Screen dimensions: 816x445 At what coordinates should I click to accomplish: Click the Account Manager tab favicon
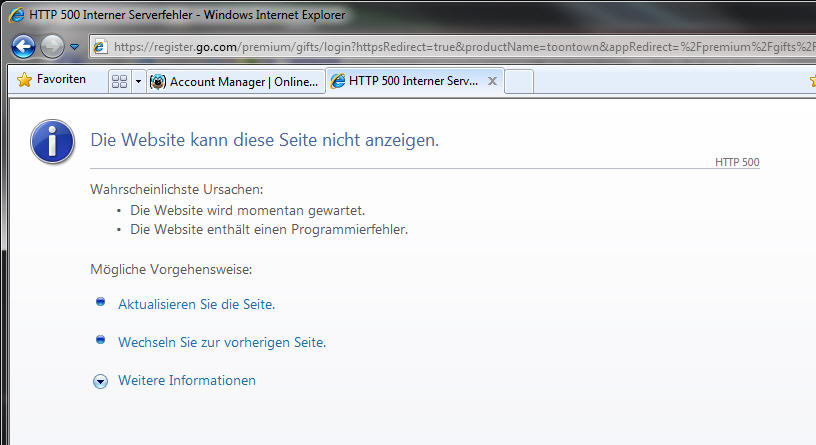158,81
